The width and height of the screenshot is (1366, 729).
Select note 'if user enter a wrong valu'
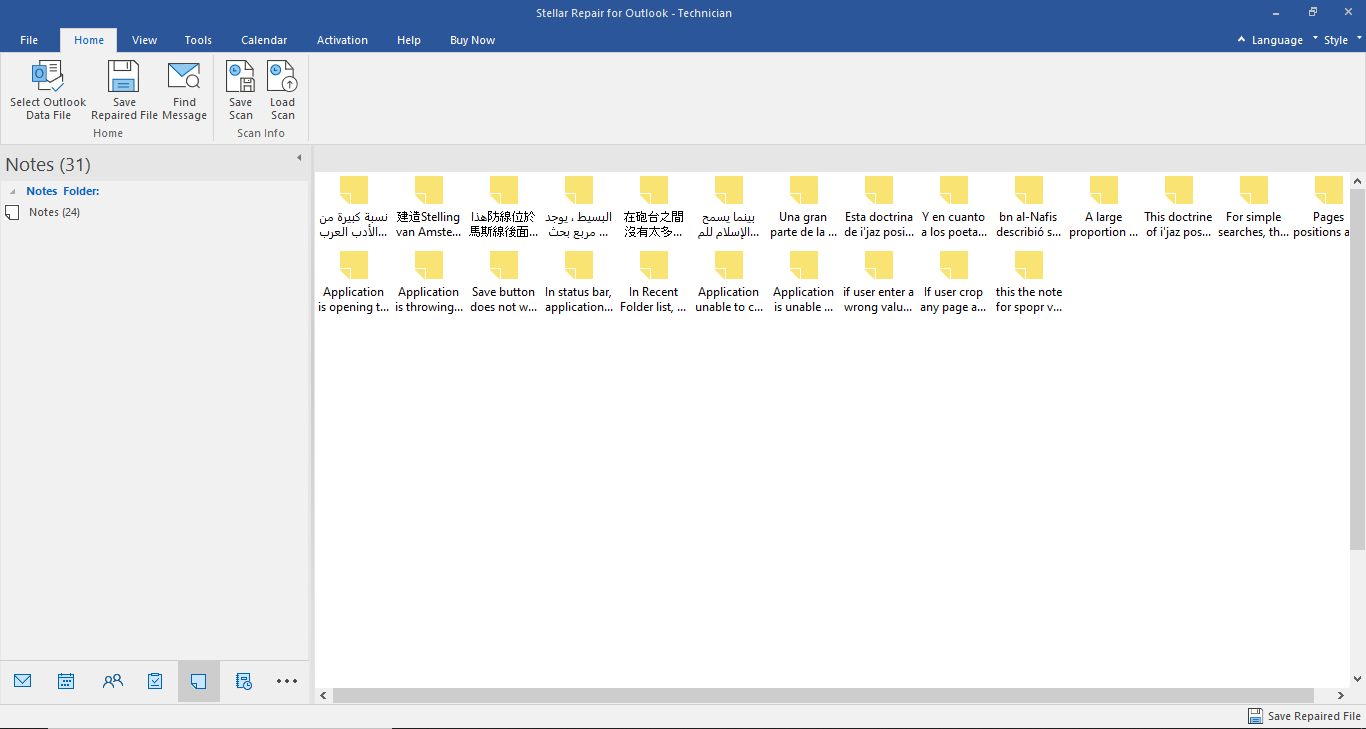878,283
